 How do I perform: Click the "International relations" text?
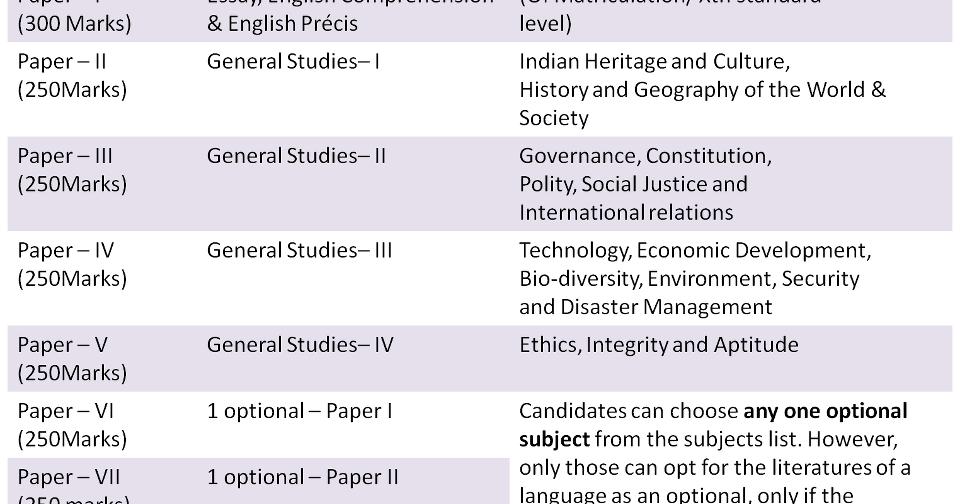click(626, 212)
